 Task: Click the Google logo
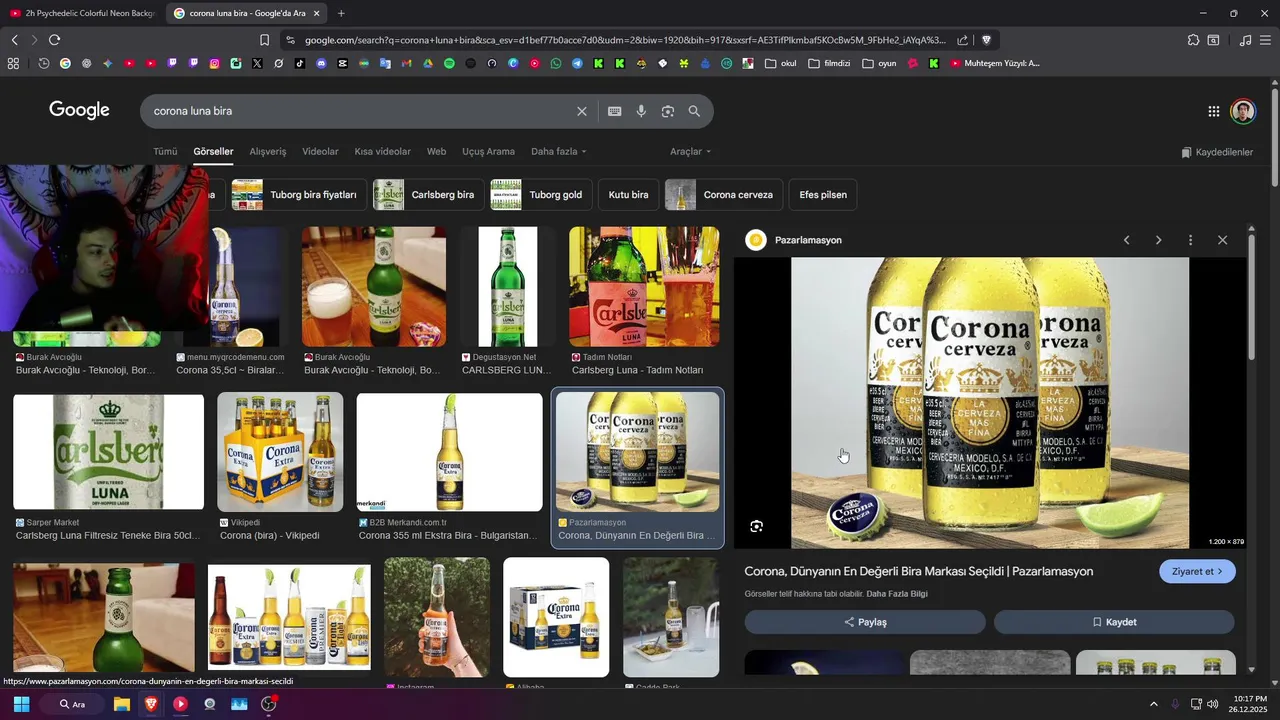coord(79,110)
